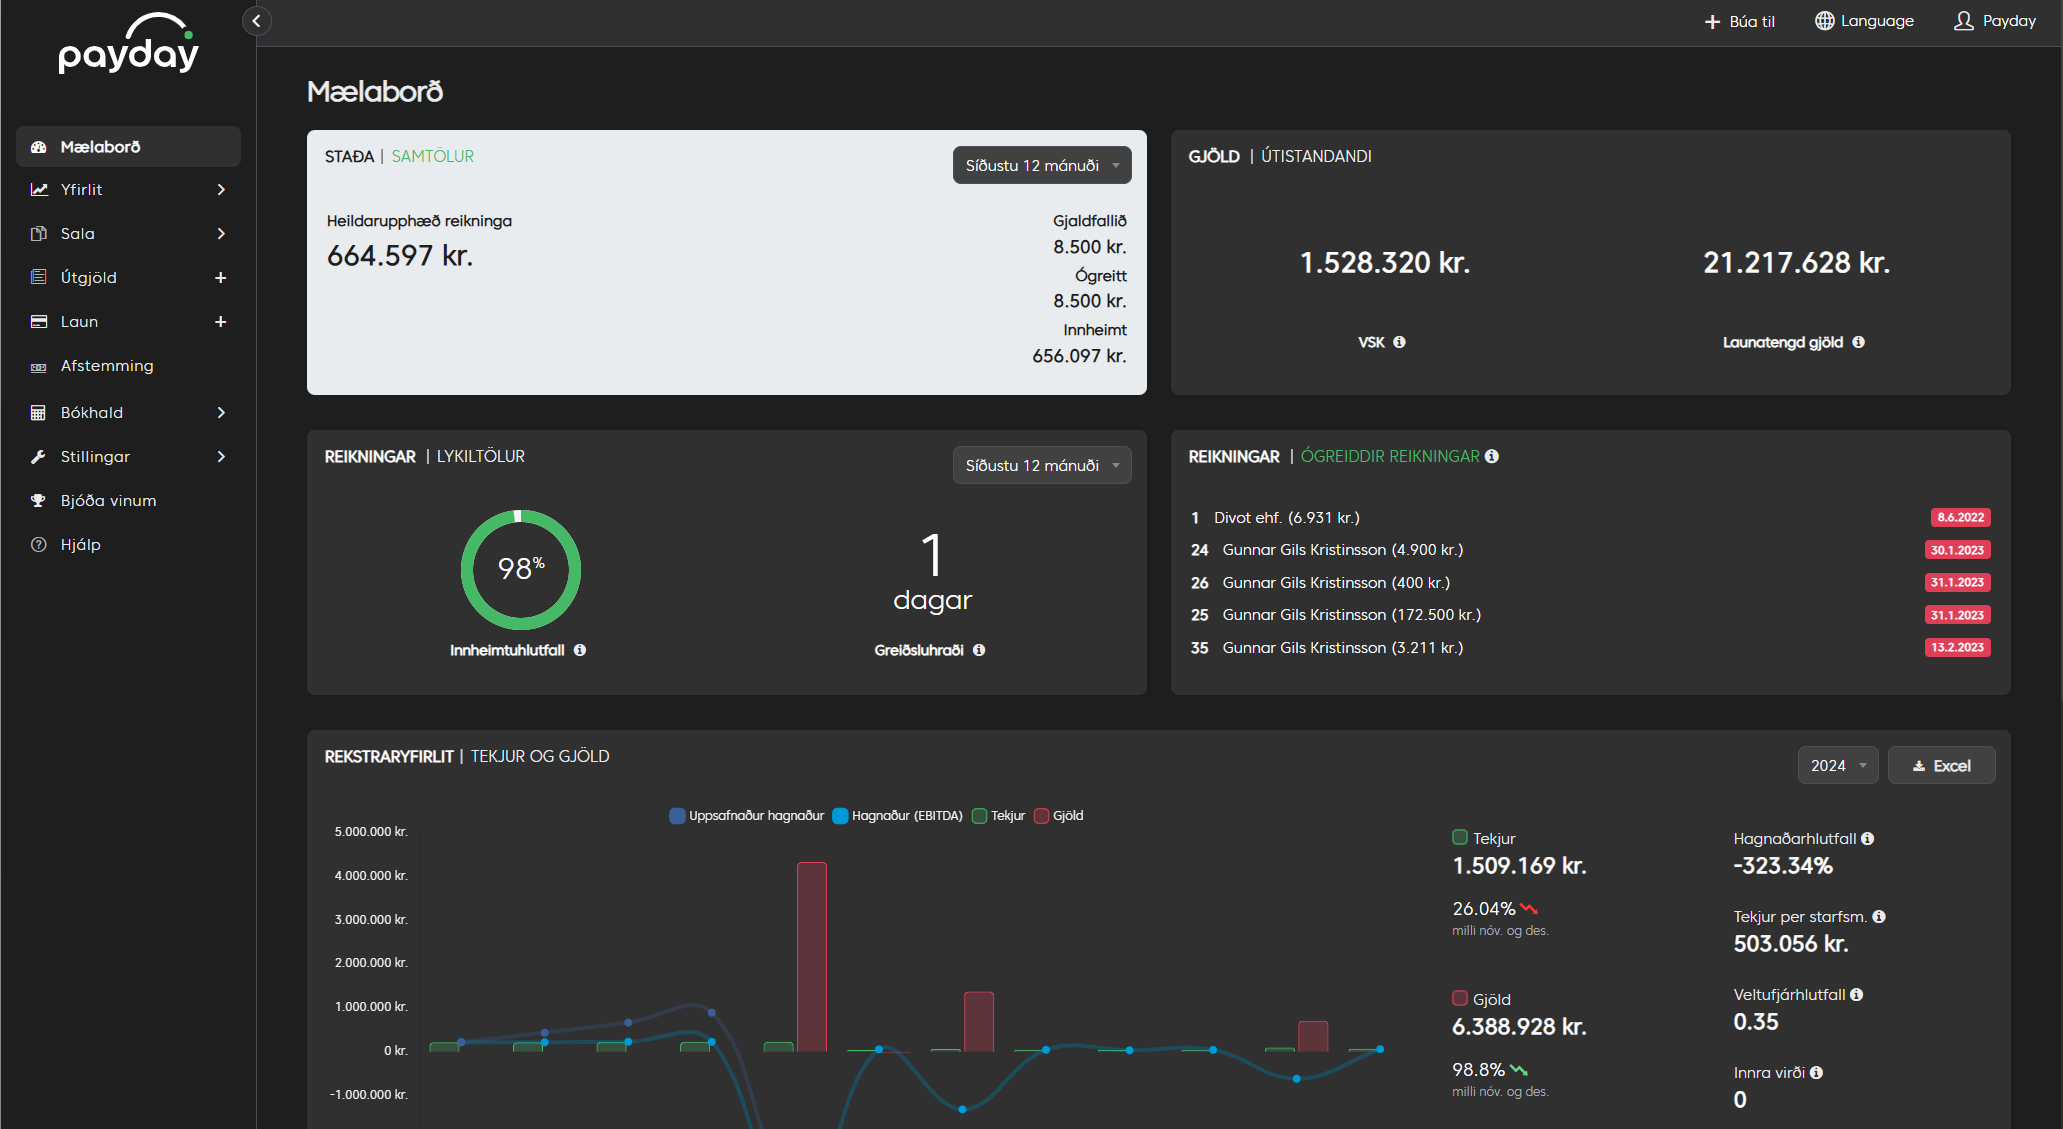Click the 8.6.2022 due date badge
This screenshot has width=2063, height=1129.
(1960, 518)
